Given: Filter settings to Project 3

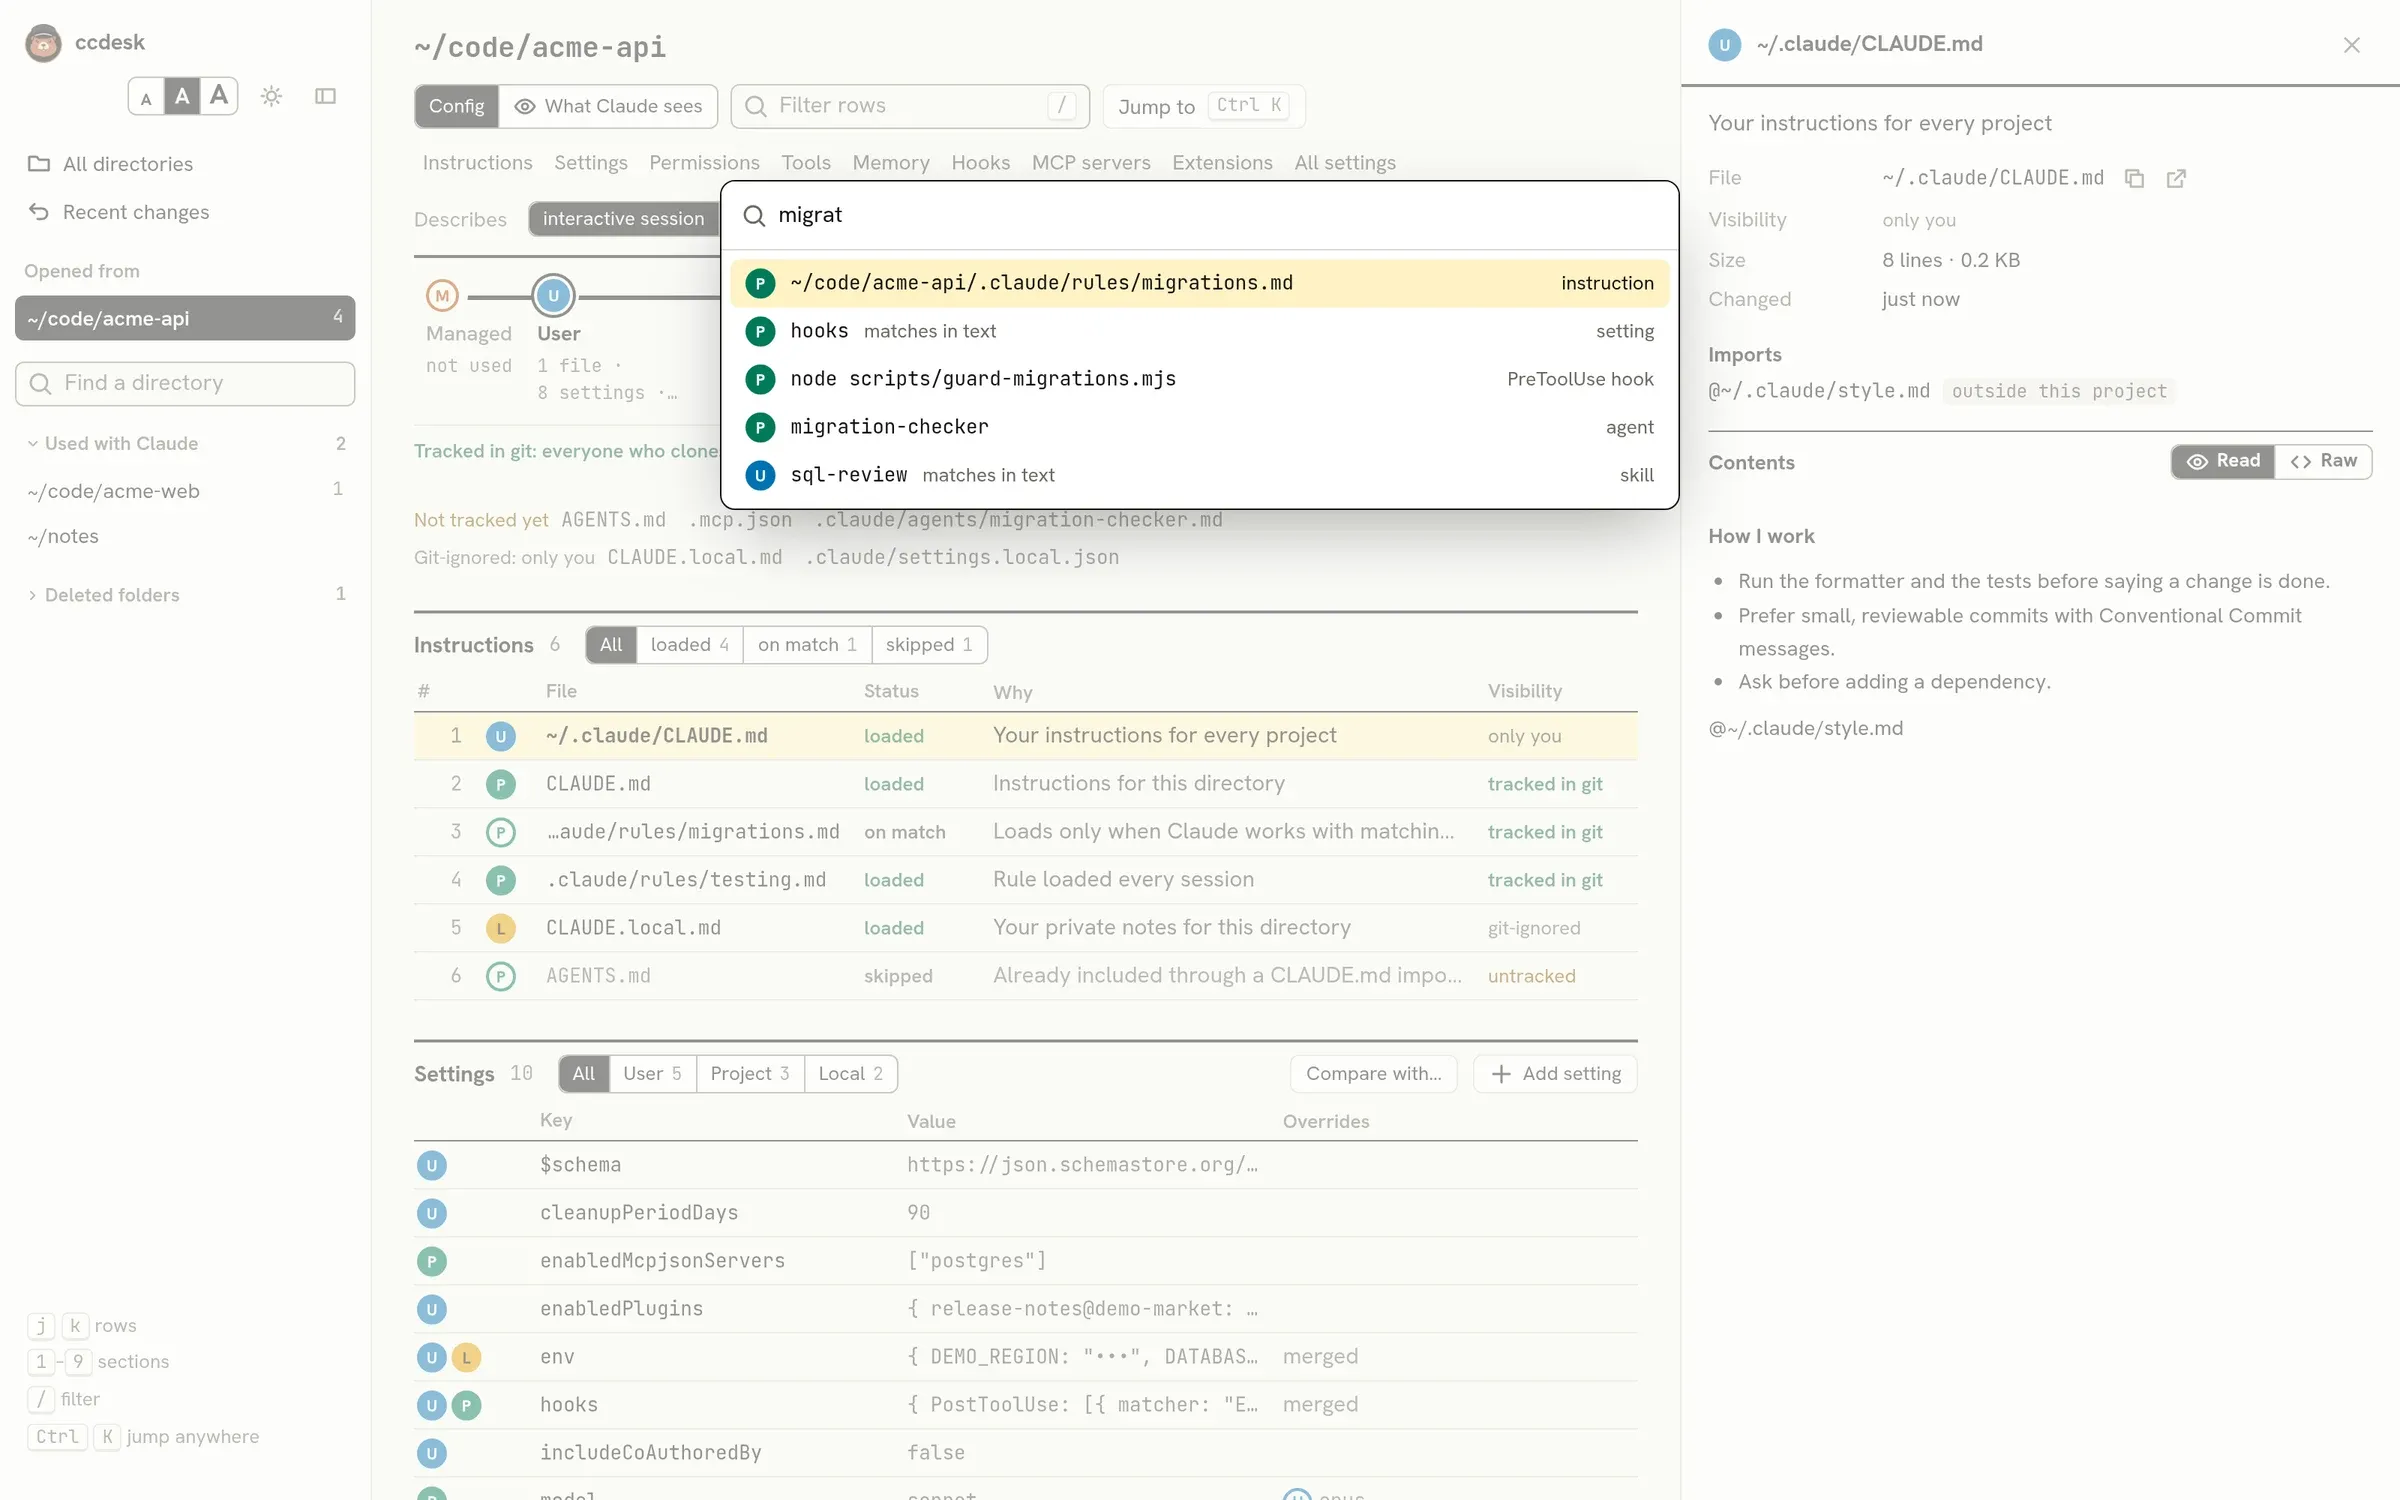Looking at the screenshot, I should (x=750, y=1074).
